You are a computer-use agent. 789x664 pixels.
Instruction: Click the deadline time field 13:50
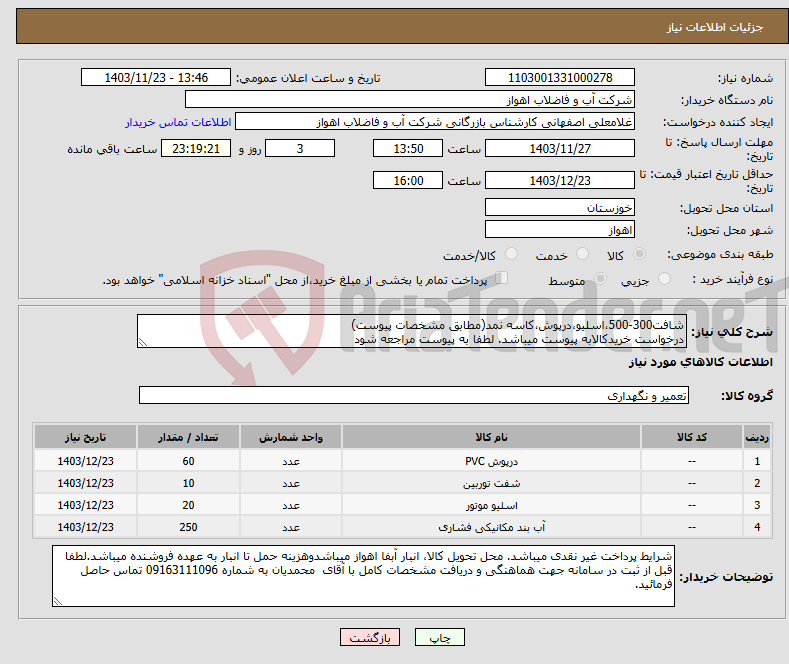coord(408,148)
